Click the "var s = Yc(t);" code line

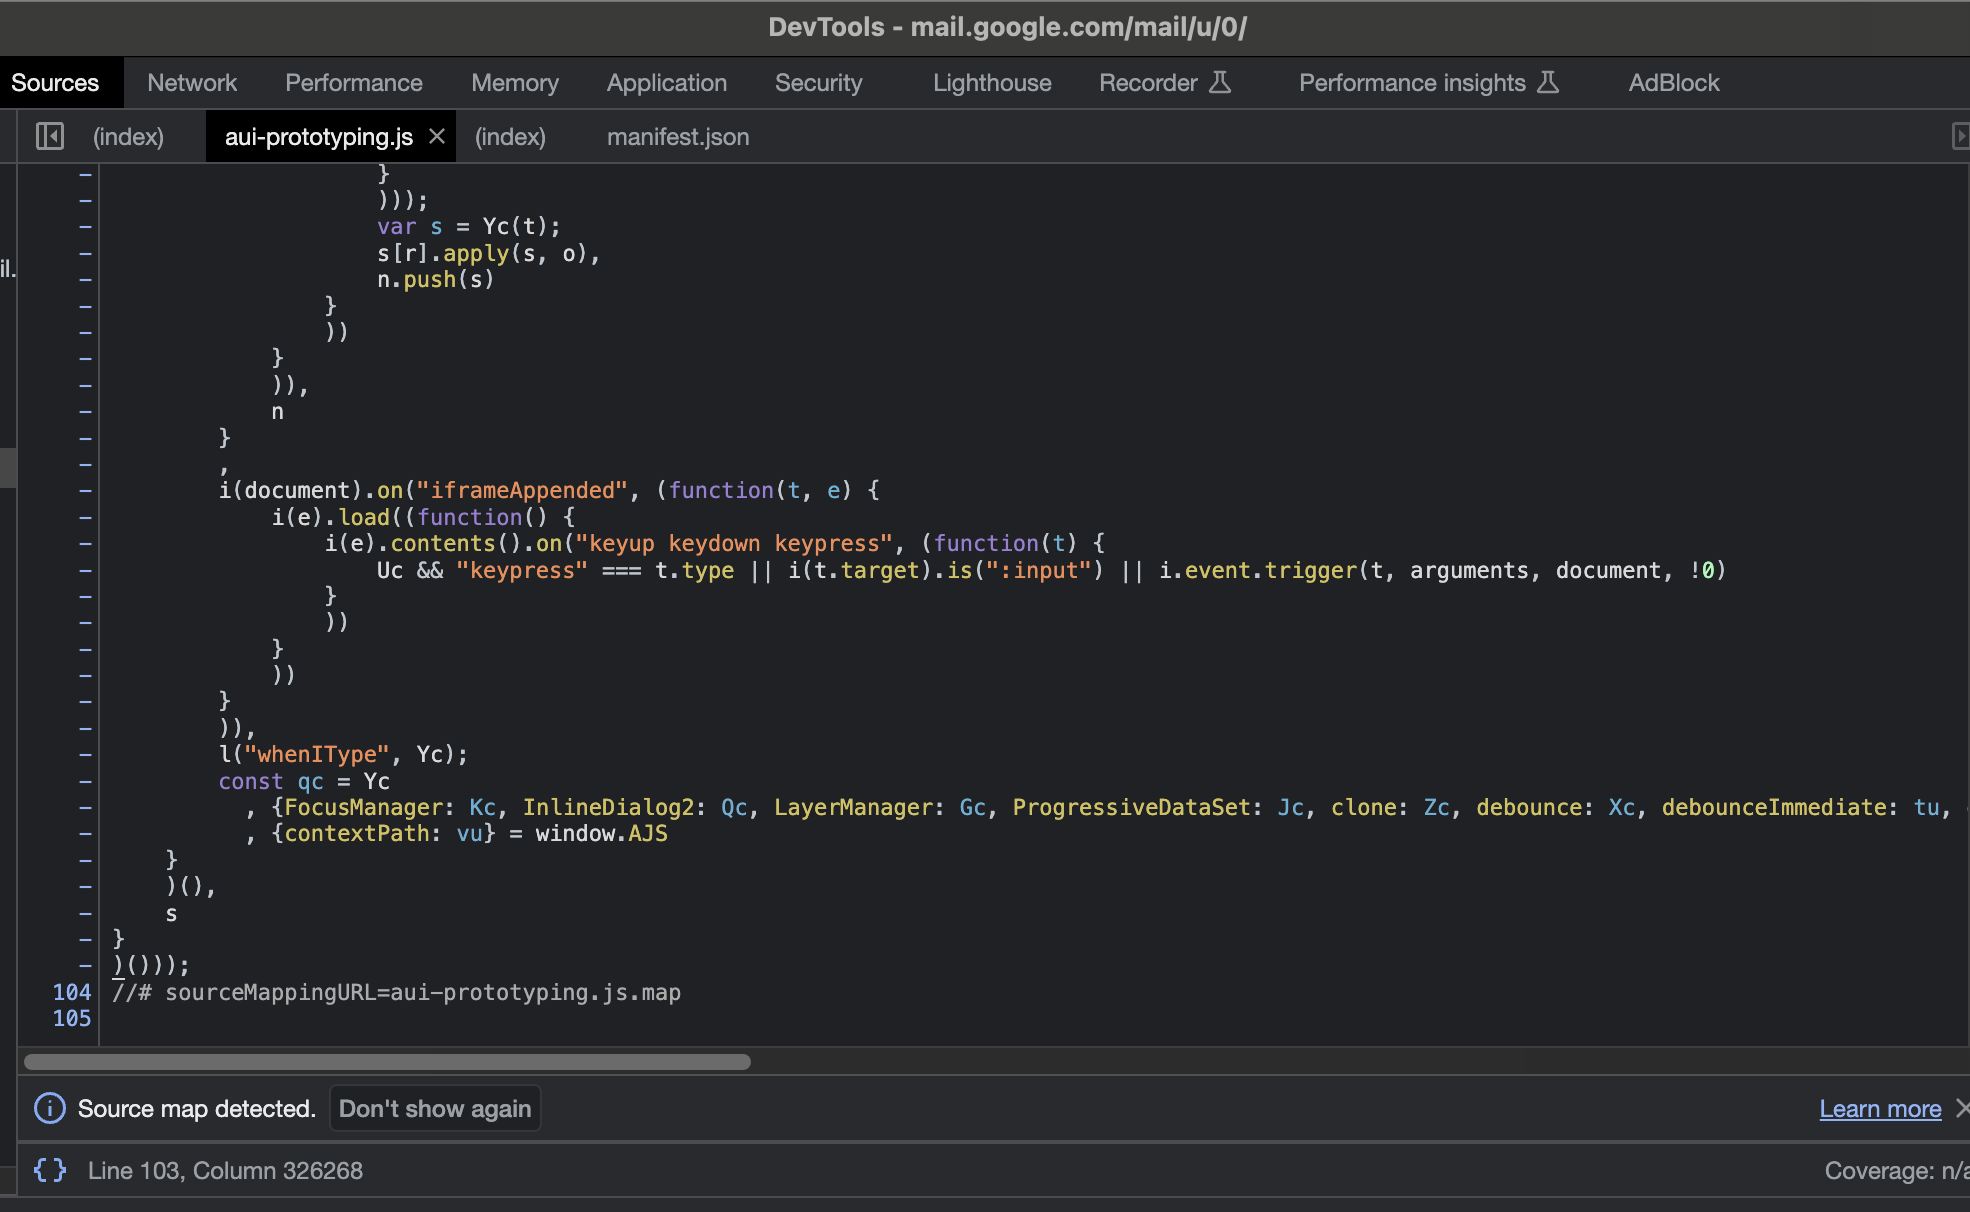[x=469, y=226]
